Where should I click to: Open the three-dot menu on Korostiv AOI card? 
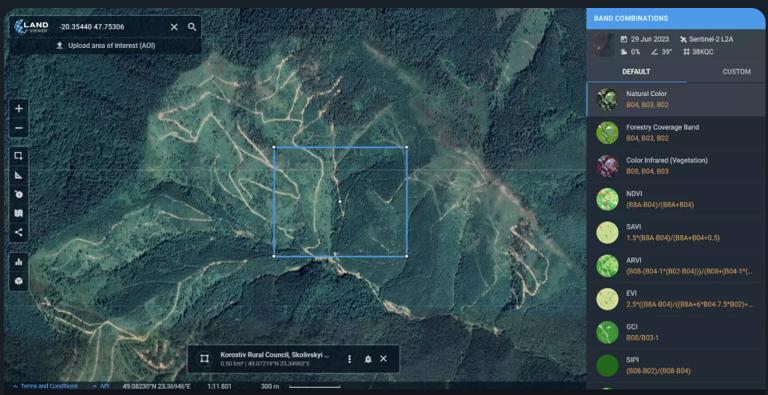point(349,359)
